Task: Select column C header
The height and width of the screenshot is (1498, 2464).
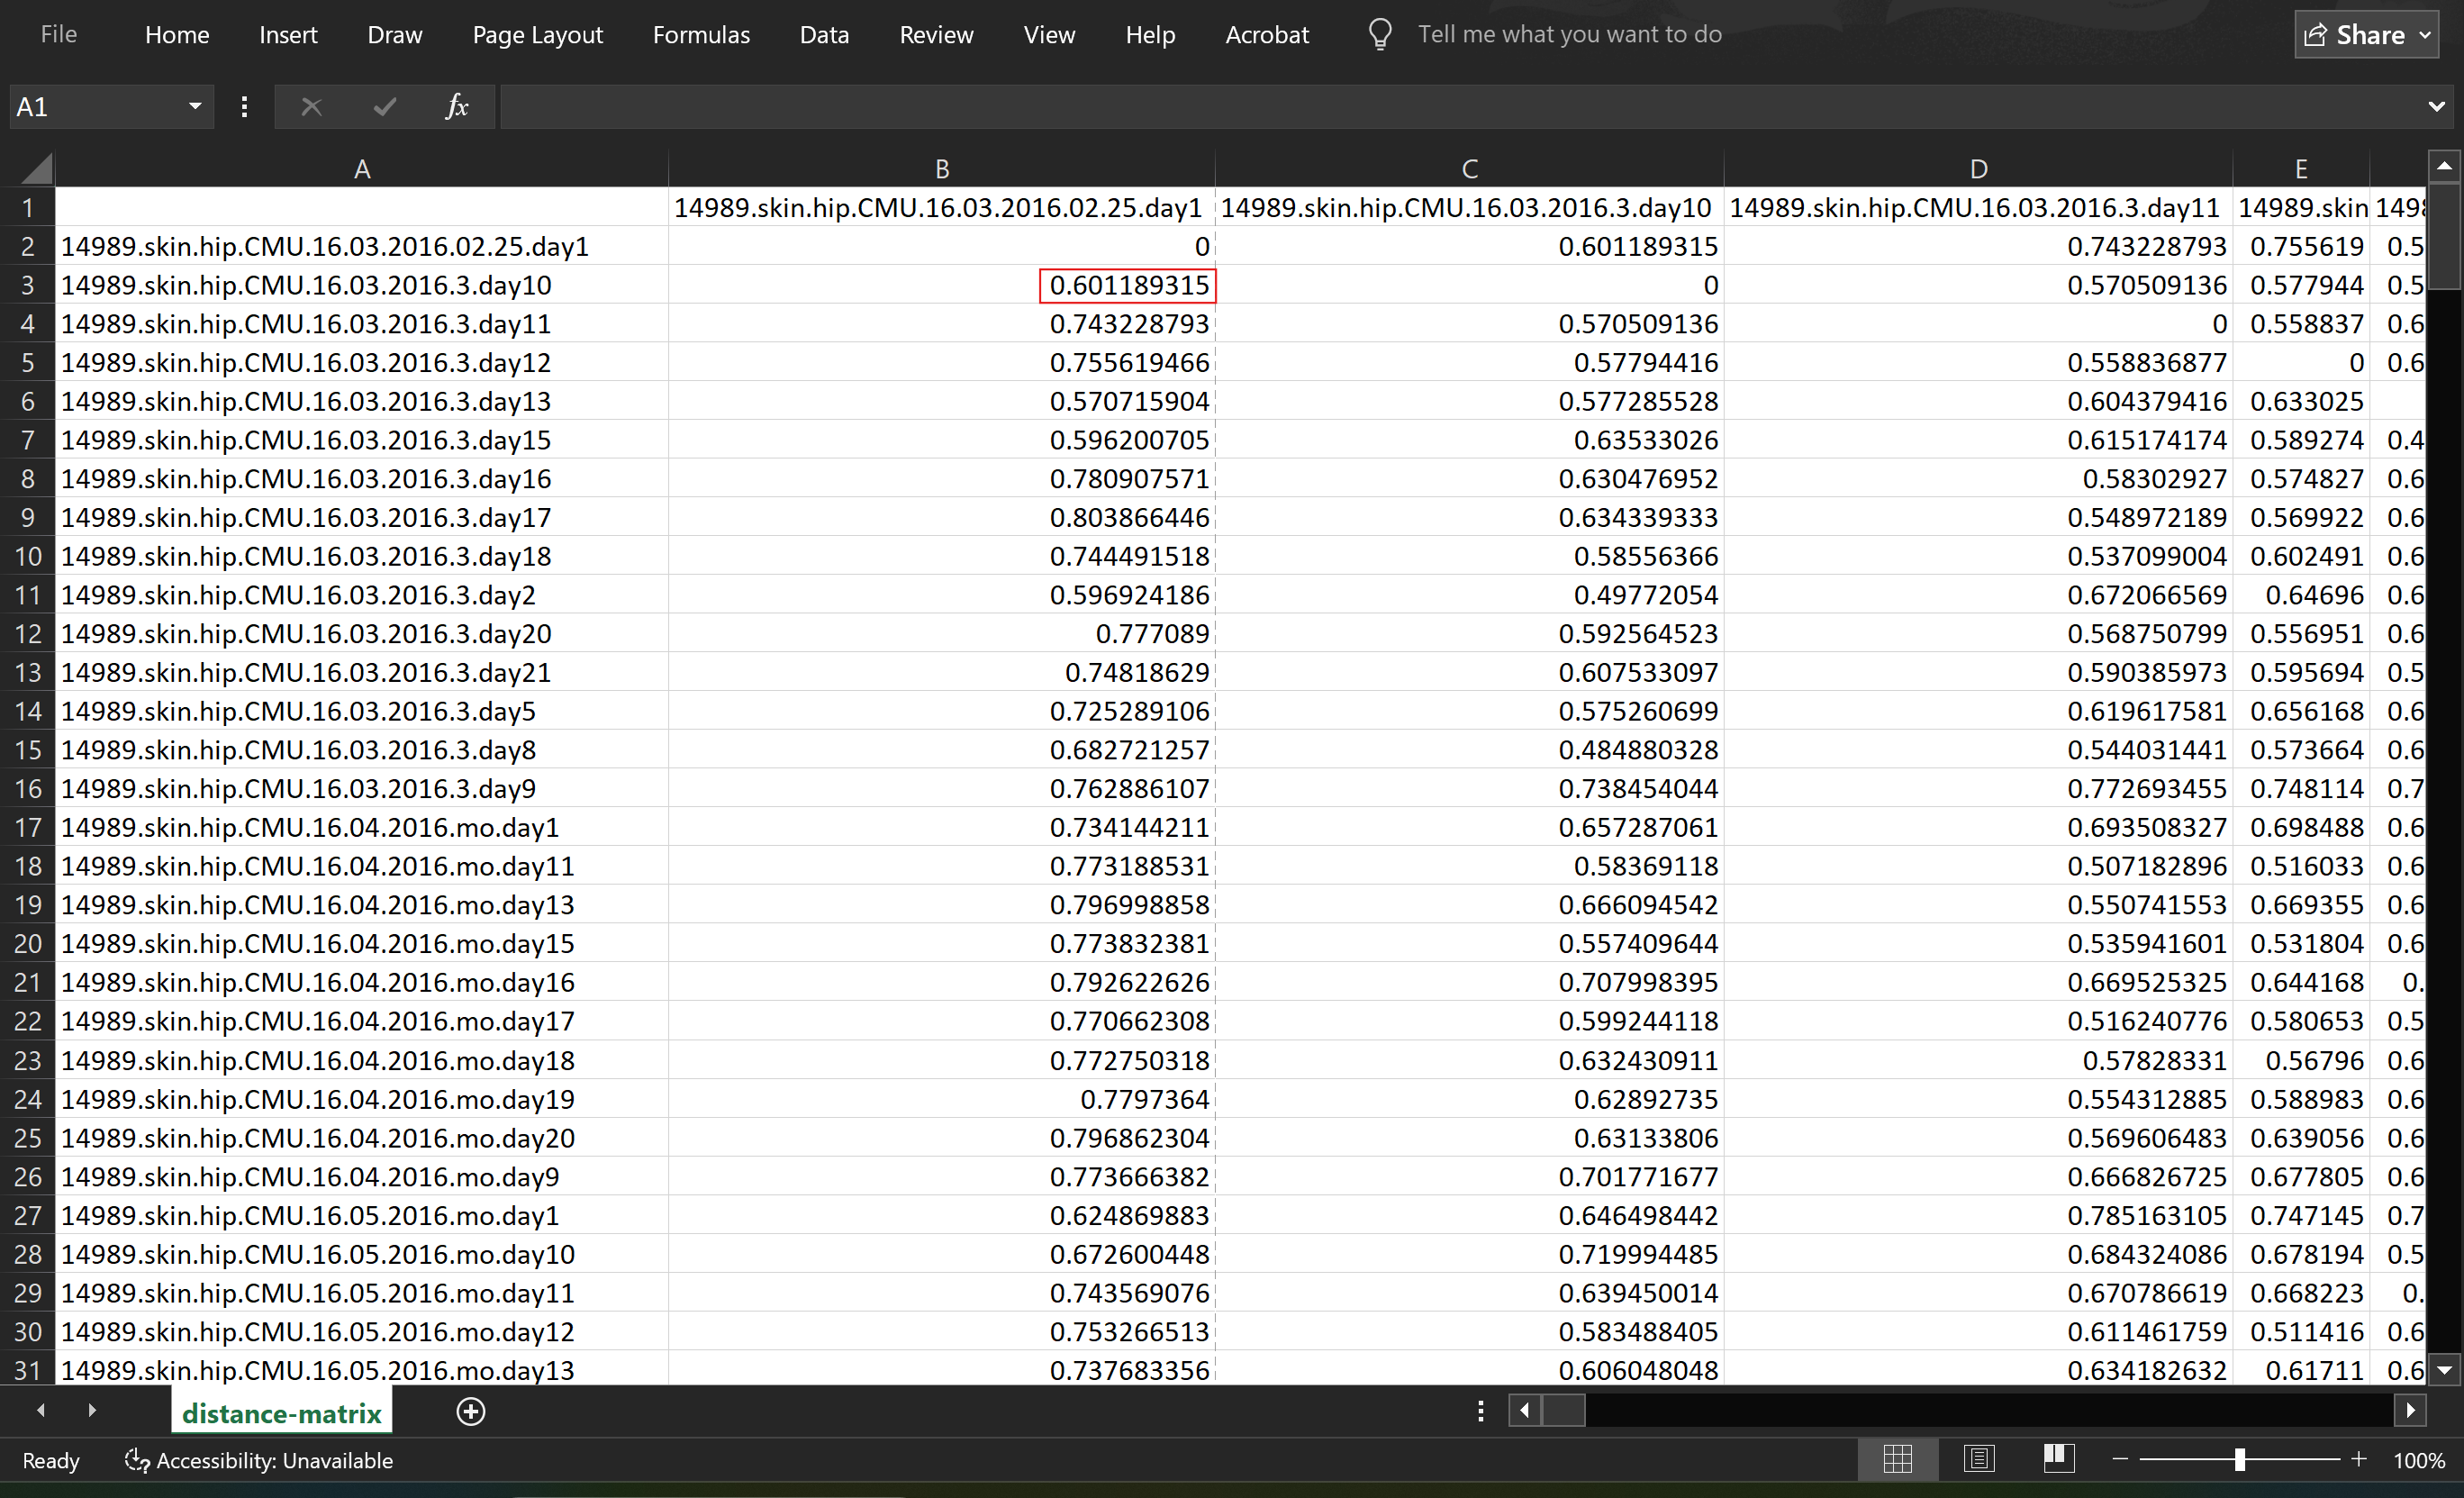Action: 1470,168
